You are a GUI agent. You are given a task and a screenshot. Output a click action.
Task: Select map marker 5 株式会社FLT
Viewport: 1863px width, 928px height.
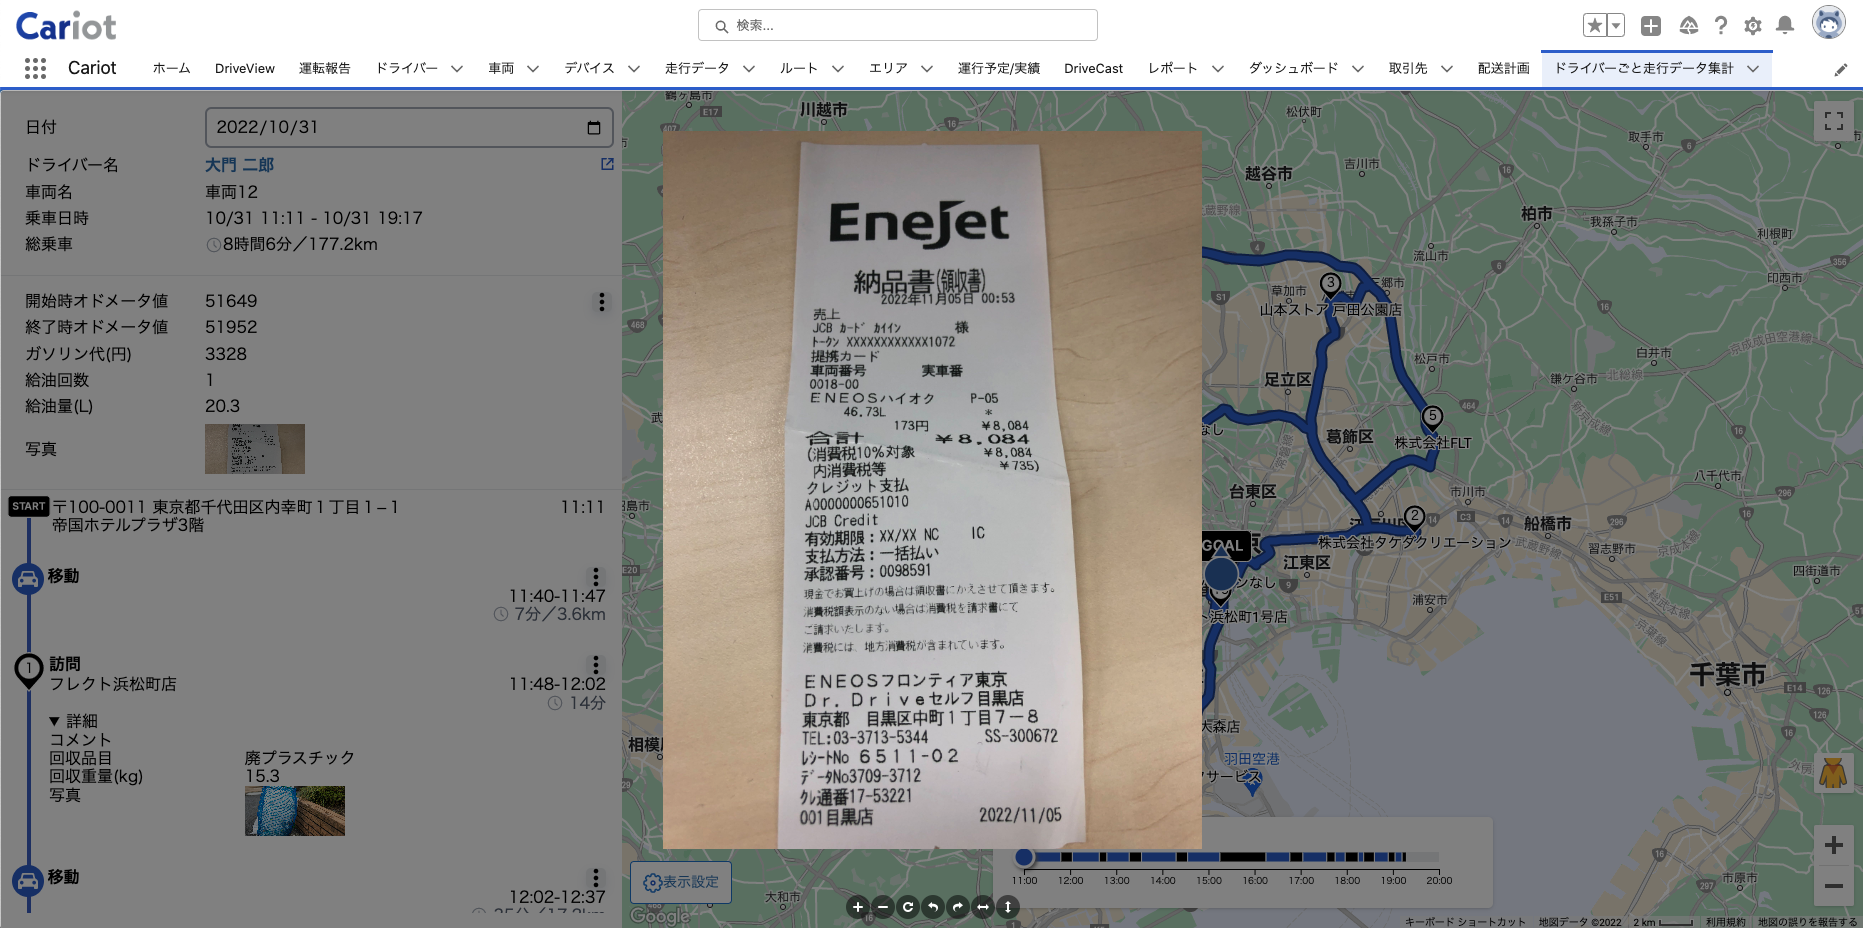[x=1433, y=418]
